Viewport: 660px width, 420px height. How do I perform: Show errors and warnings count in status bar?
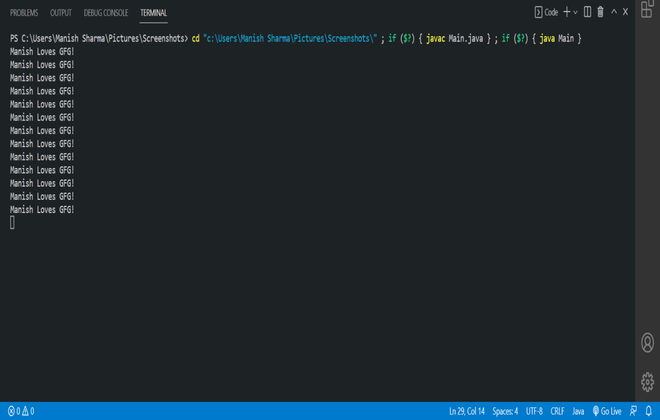(x=21, y=411)
